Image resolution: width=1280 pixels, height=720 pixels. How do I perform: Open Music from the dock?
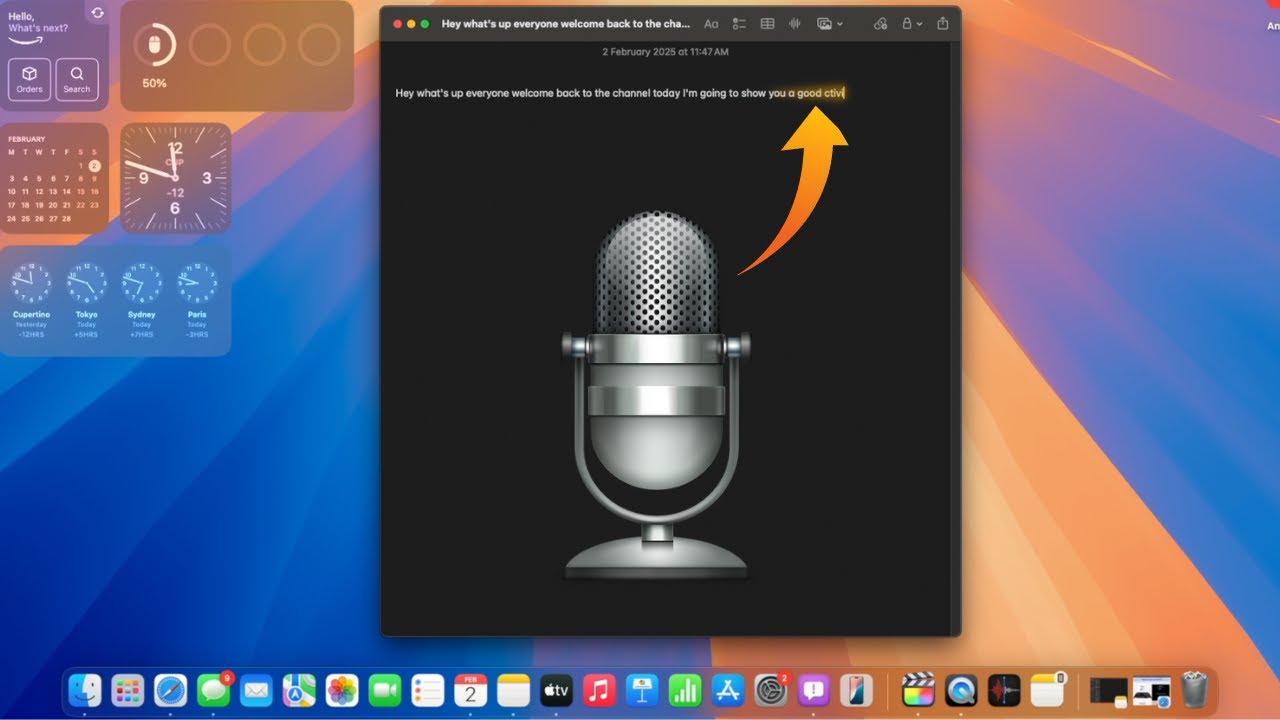tap(599, 690)
